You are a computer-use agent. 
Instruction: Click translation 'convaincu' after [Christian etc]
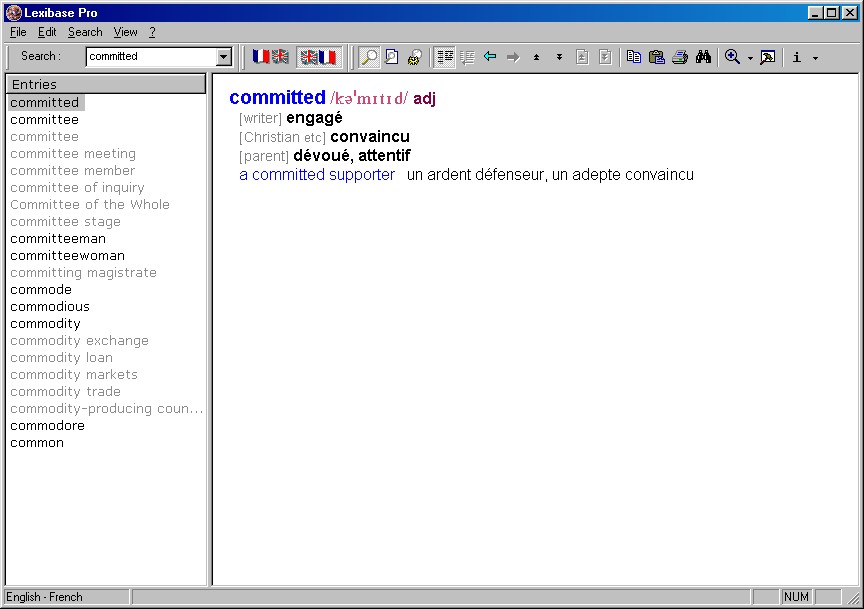click(x=370, y=137)
